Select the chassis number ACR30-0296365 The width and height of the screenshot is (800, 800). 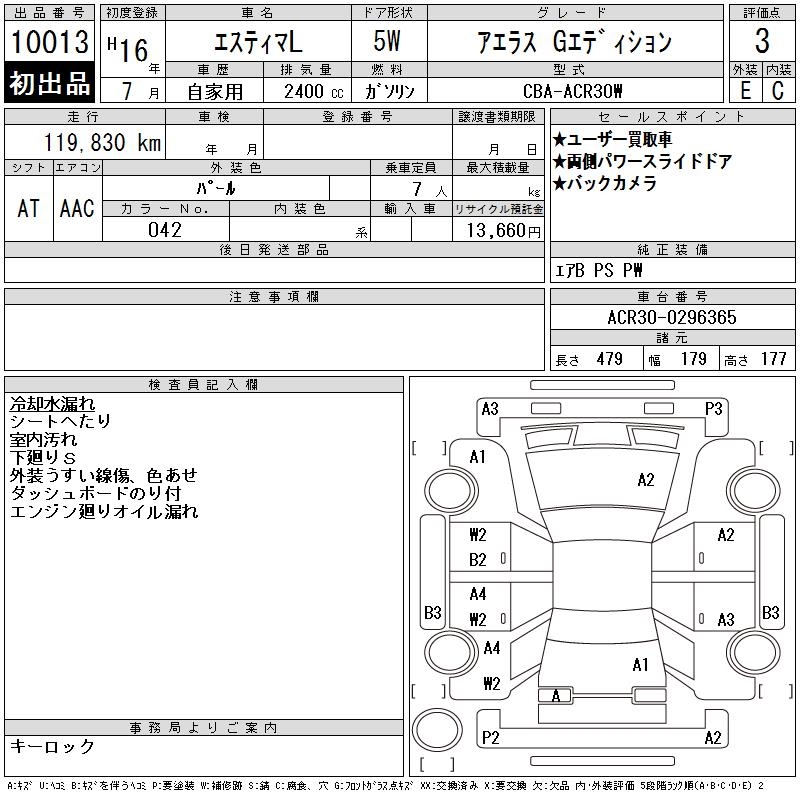pyautogui.click(x=671, y=317)
